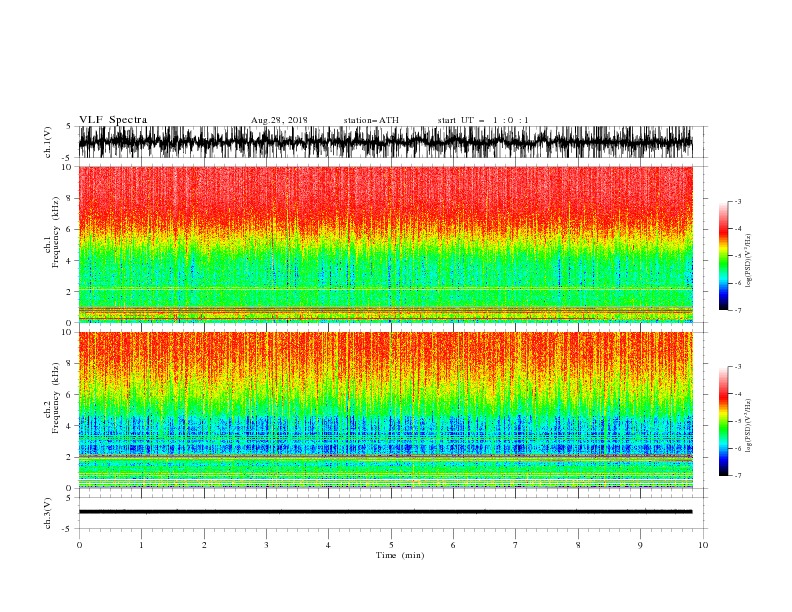Click the 2 kHz horizontal line in ch.2 spectrogram

(x=385, y=456)
